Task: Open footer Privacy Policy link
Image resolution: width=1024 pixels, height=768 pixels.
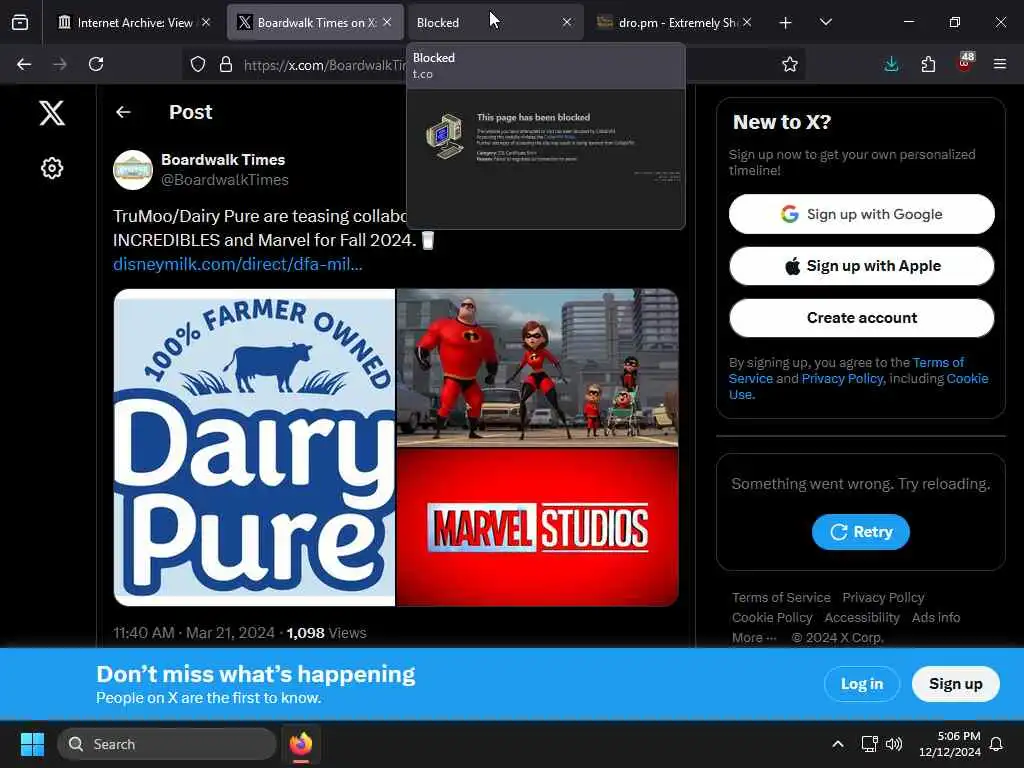Action: [883, 598]
